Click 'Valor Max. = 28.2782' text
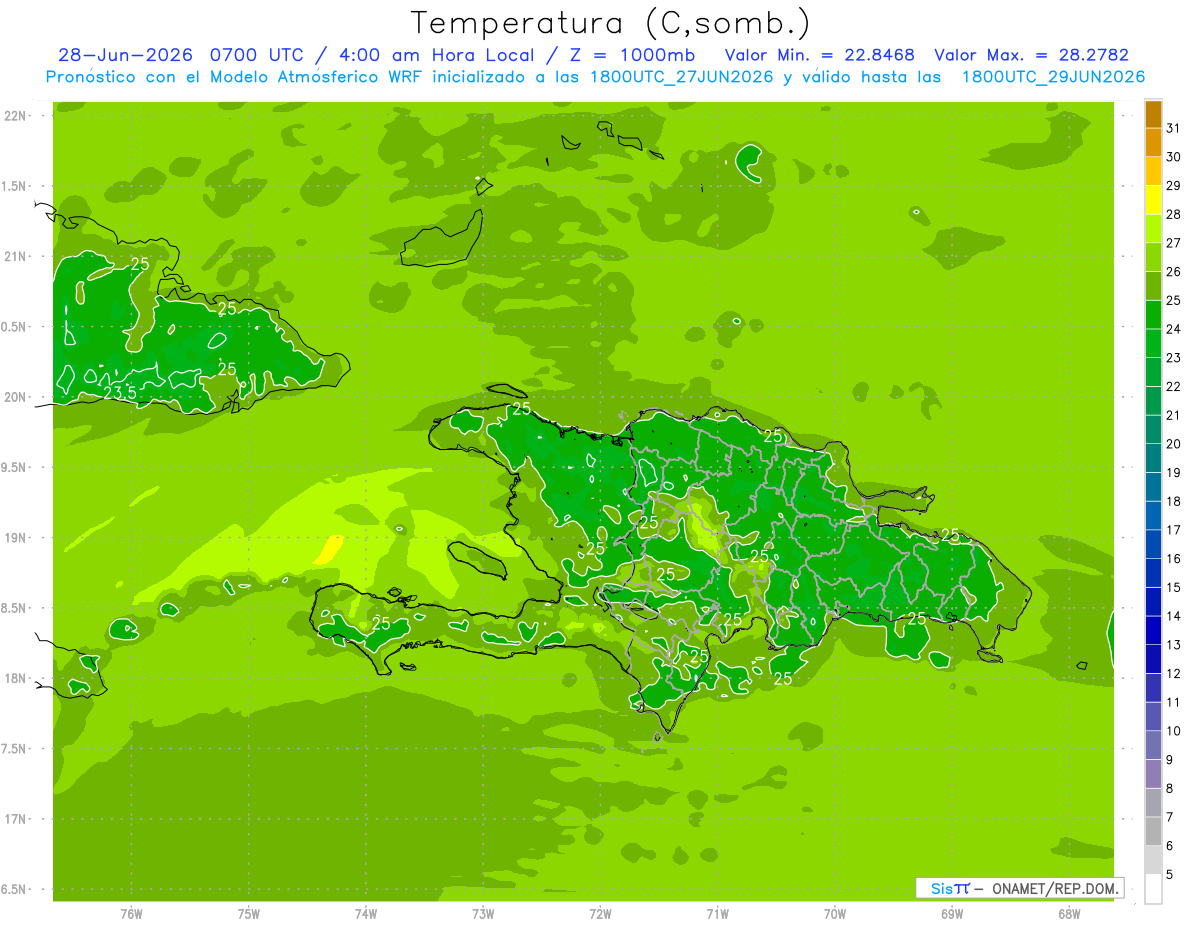This screenshot has width=1200, height=927. click(x=1031, y=55)
